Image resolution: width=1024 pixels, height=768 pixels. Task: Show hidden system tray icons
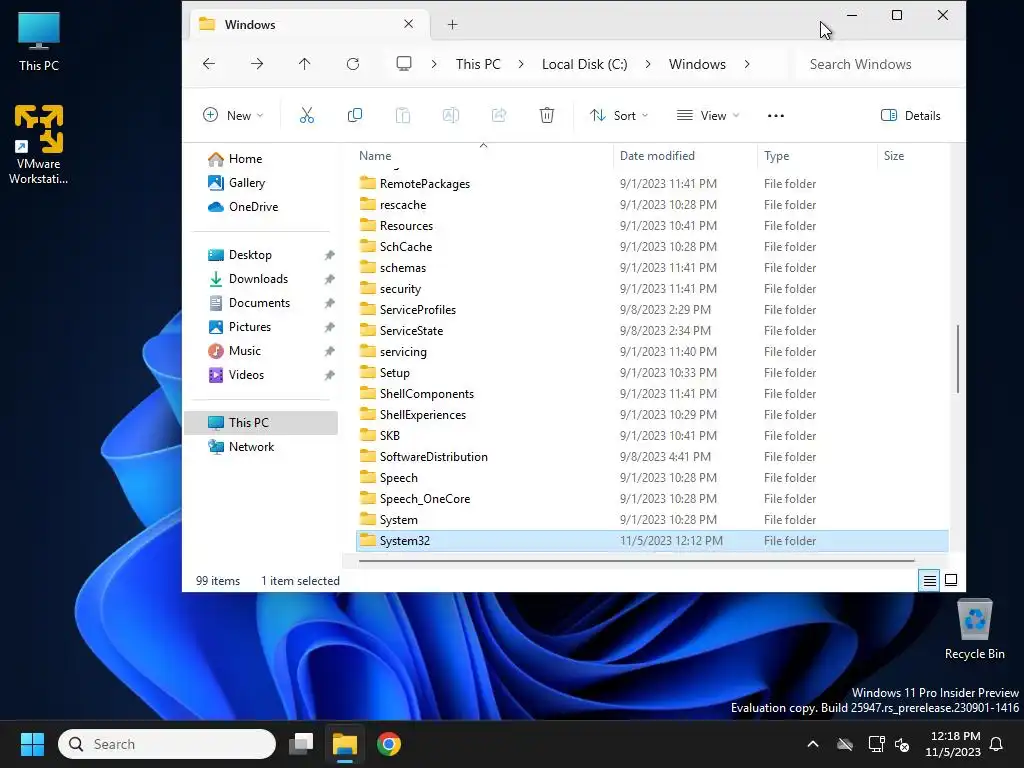(x=813, y=744)
